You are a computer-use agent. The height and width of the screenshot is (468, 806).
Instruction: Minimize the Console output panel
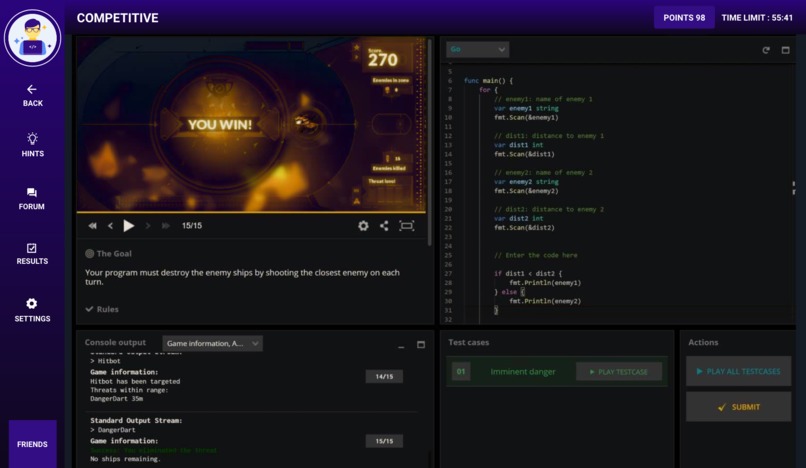coord(401,346)
